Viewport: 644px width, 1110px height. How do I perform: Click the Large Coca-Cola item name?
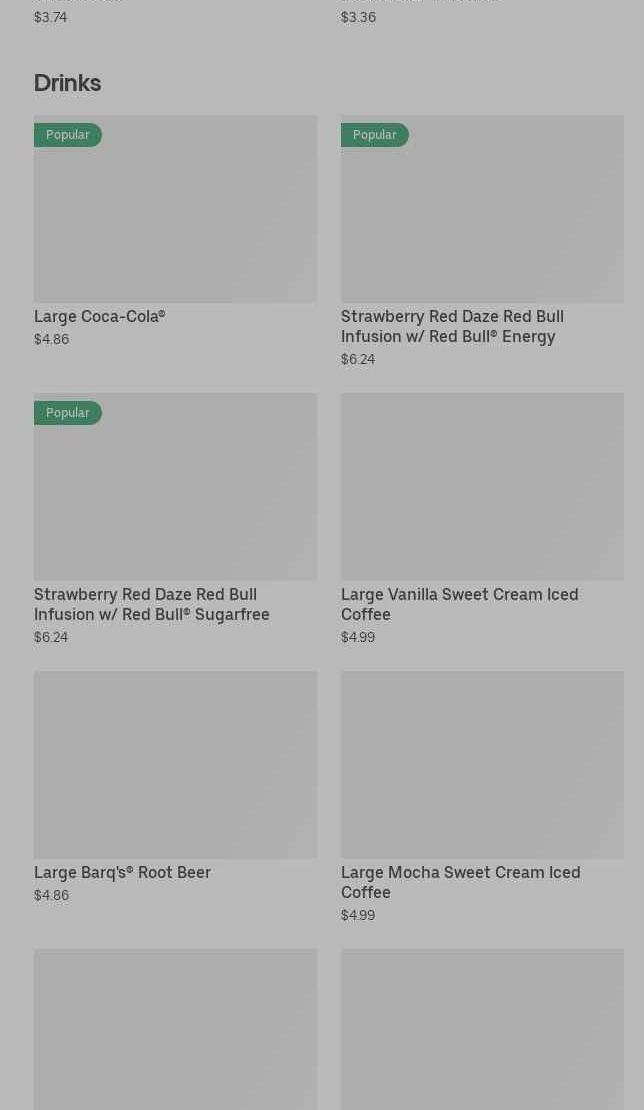pyautogui.click(x=100, y=316)
